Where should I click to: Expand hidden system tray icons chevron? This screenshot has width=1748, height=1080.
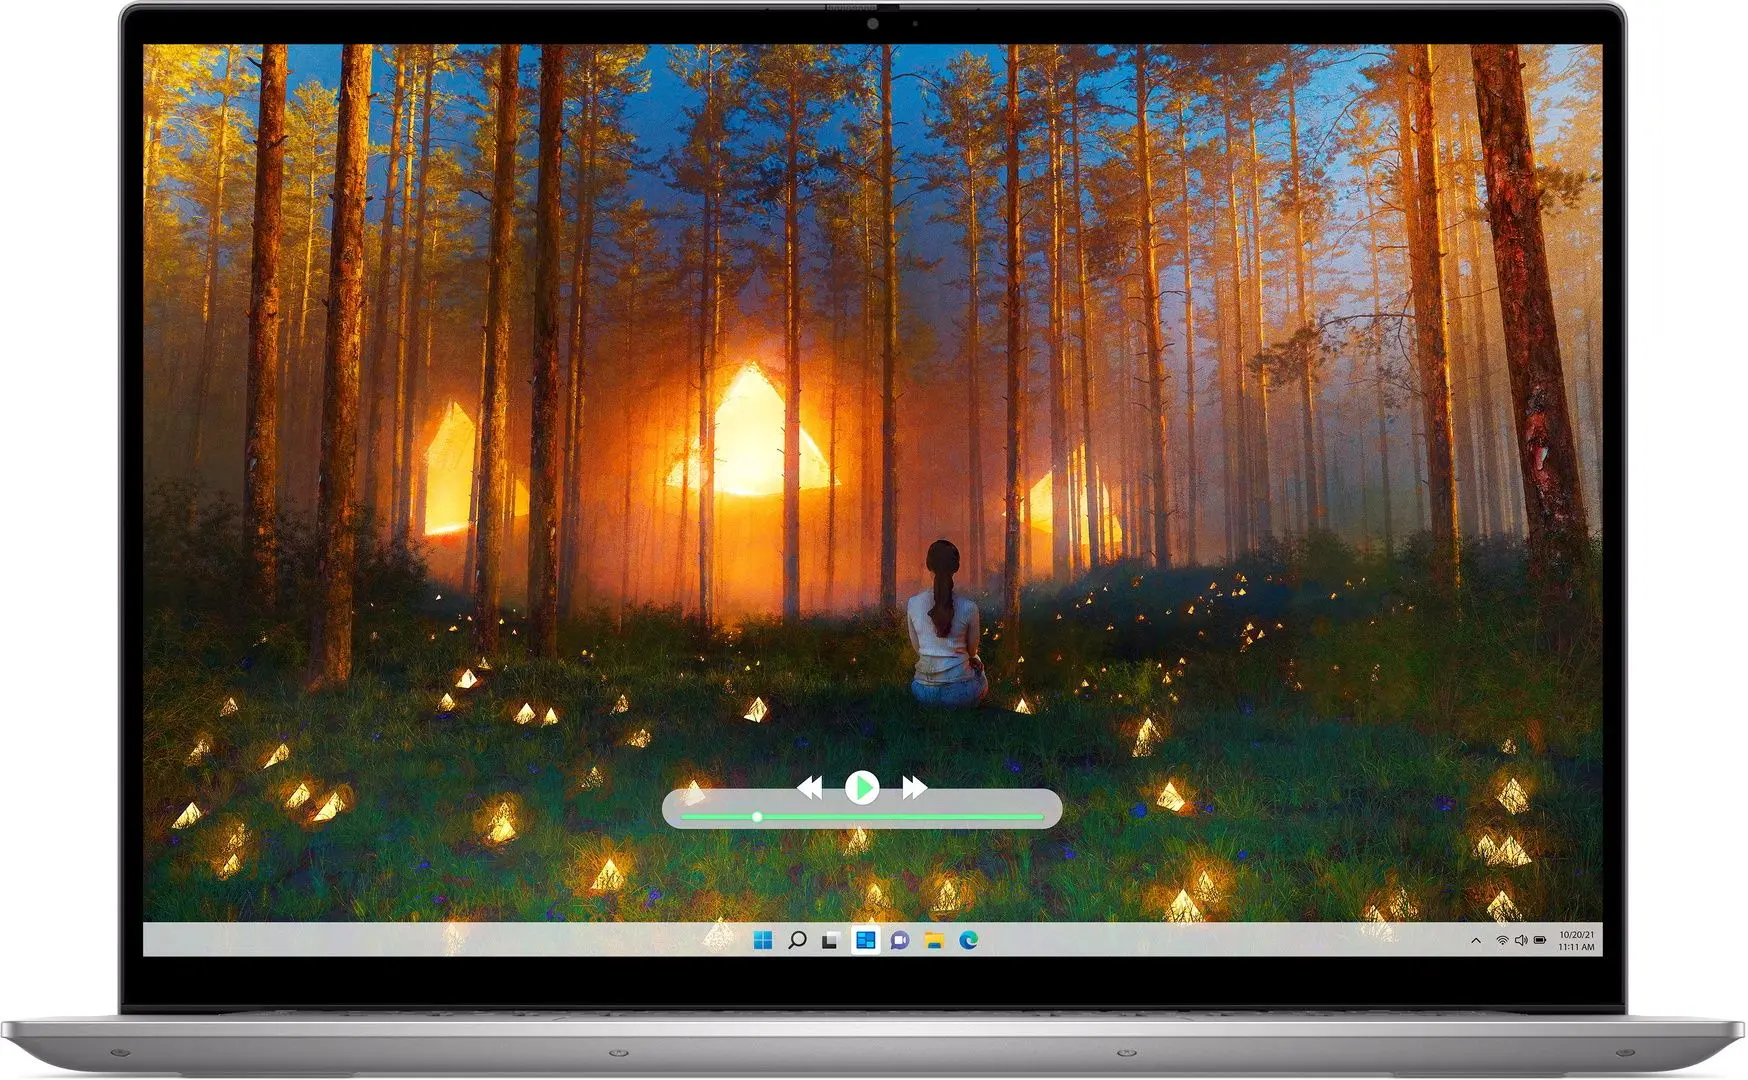click(1476, 941)
